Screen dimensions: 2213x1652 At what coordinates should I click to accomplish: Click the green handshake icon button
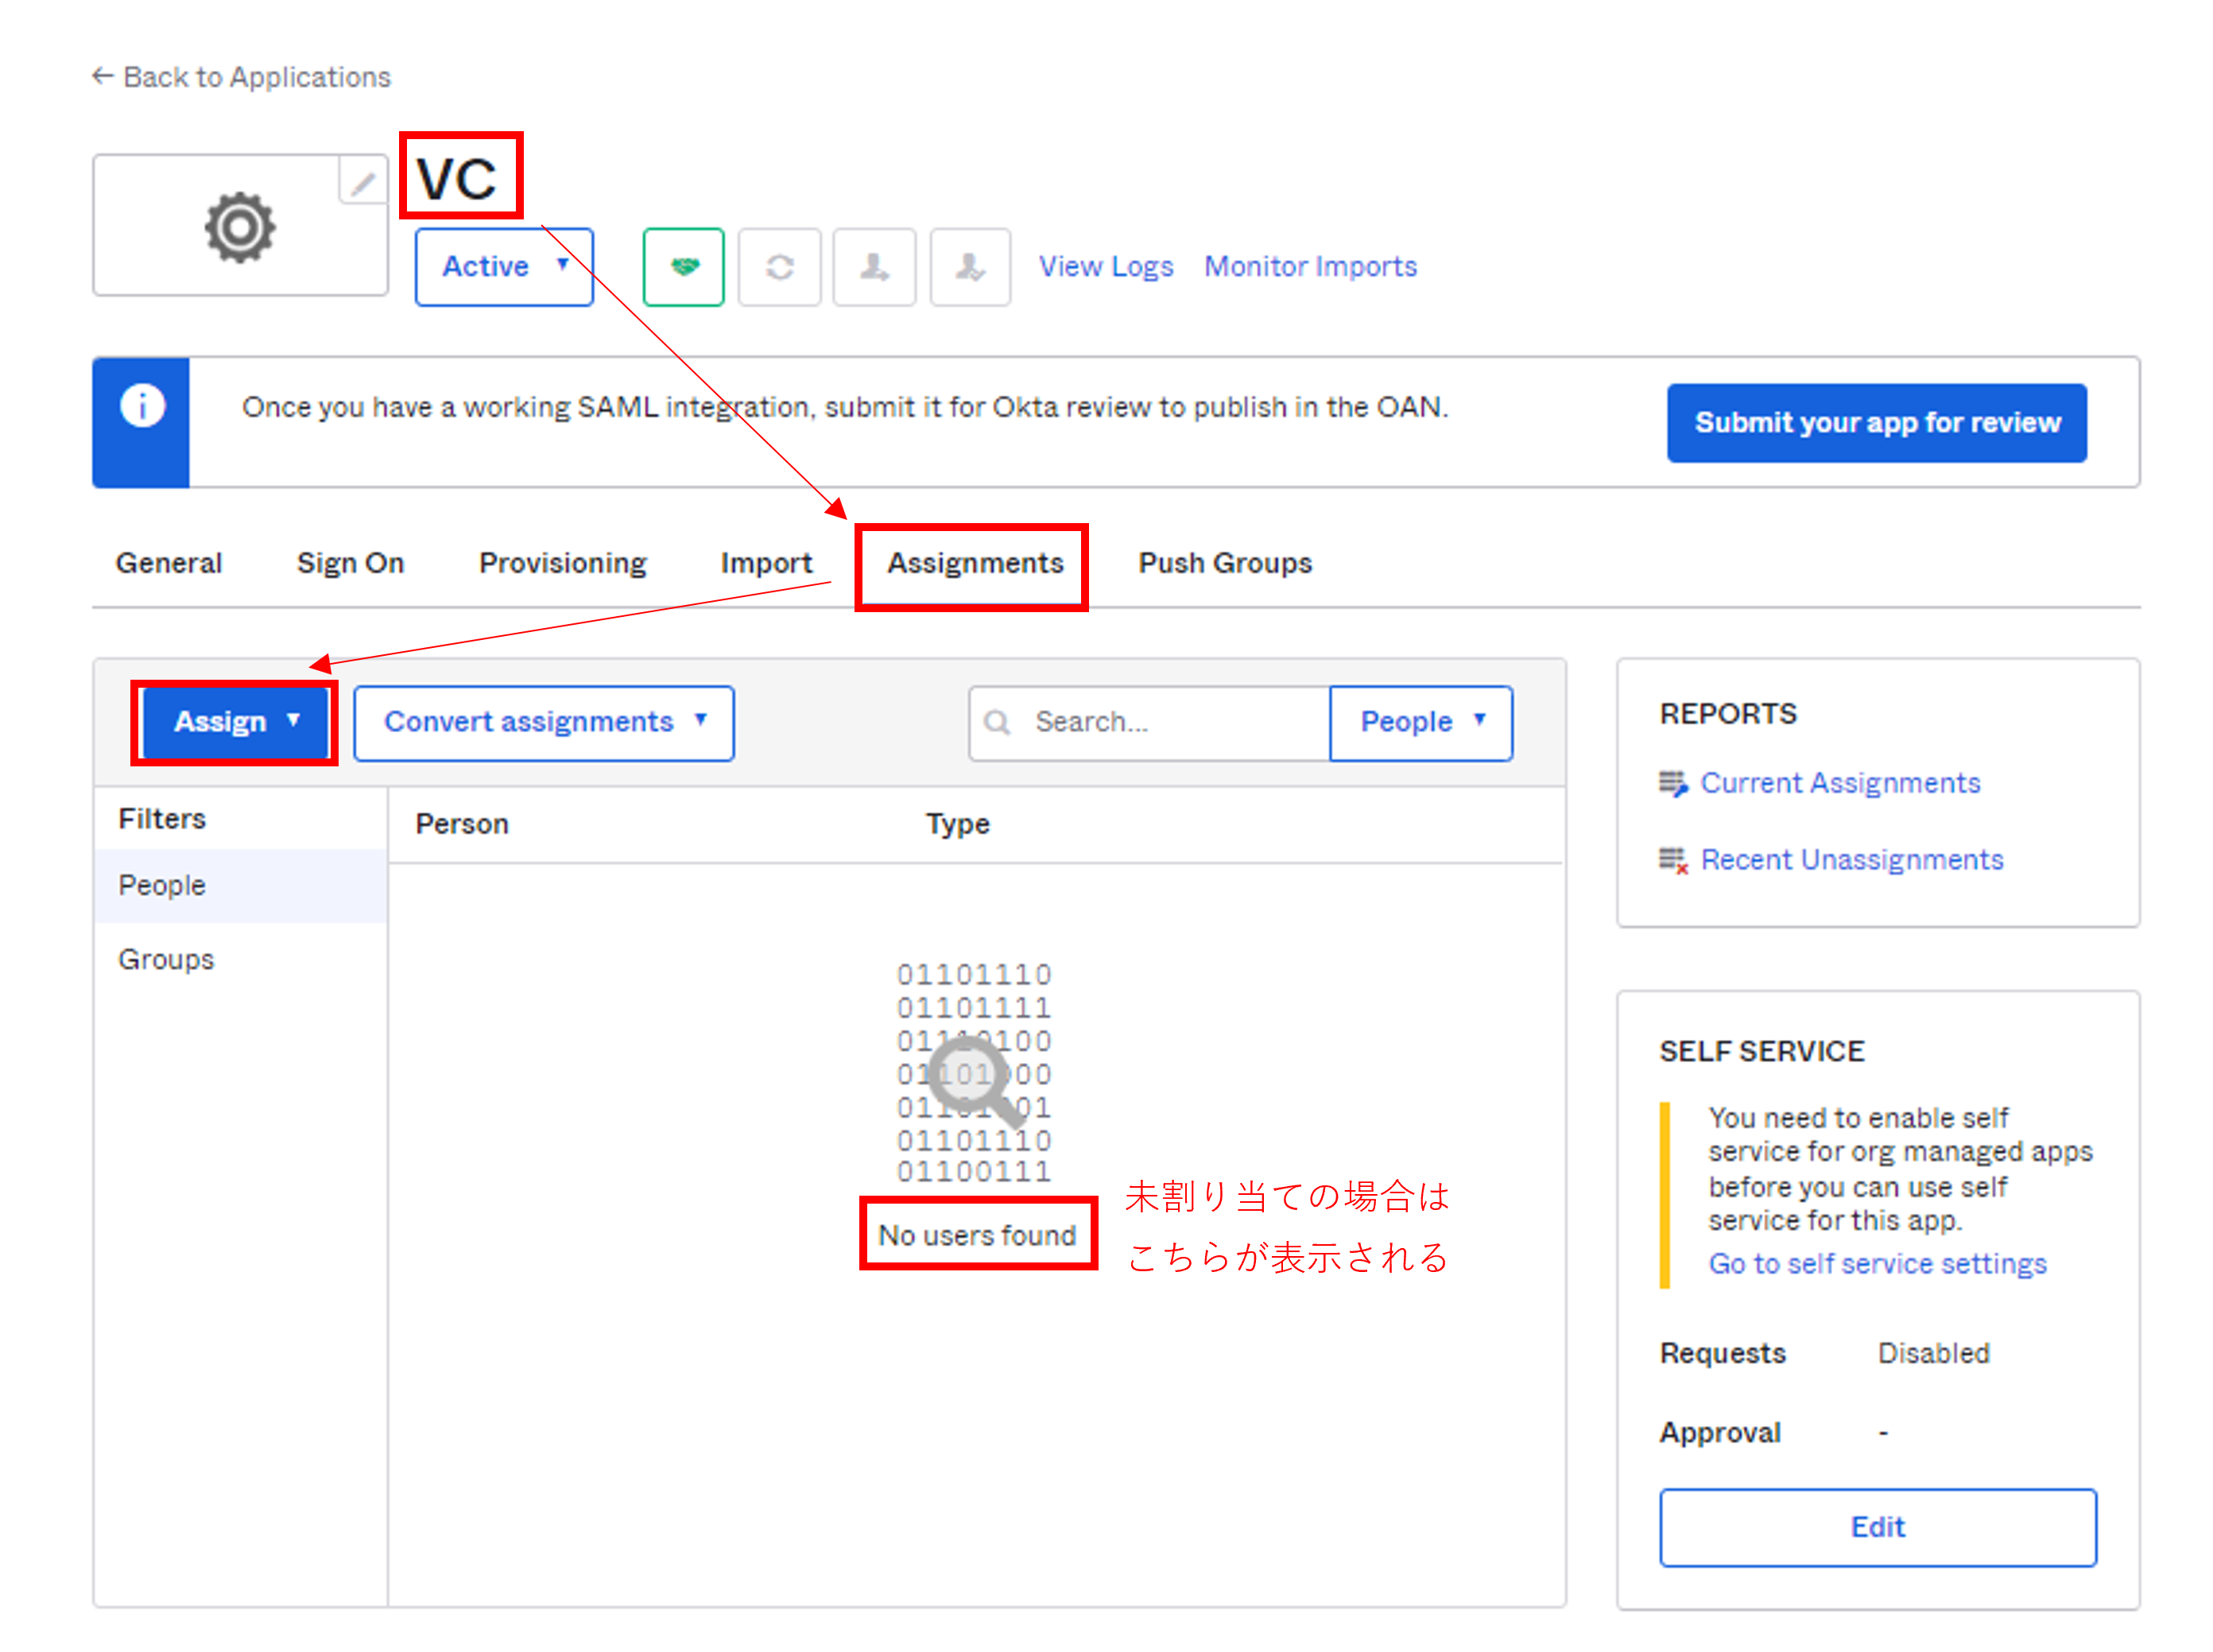click(x=683, y=267)
